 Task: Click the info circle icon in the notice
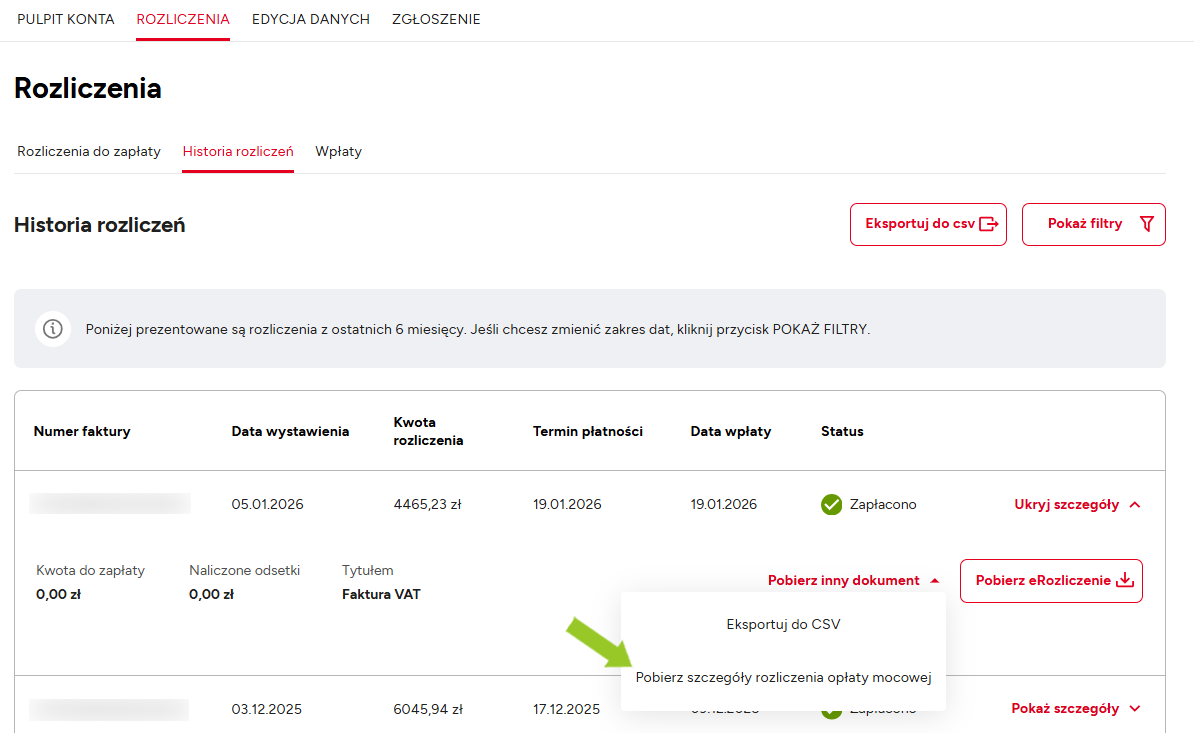(53, 329)
